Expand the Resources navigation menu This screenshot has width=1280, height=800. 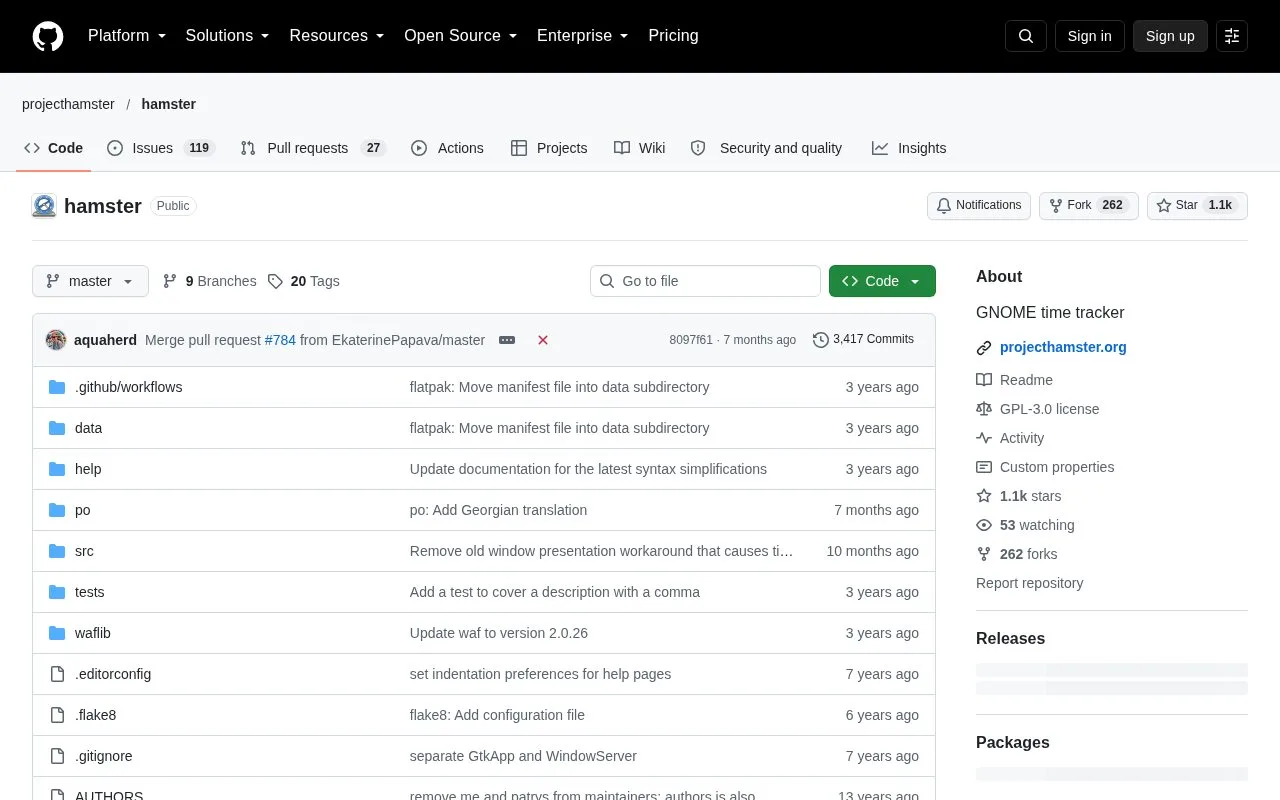click(x=337, y=36)
